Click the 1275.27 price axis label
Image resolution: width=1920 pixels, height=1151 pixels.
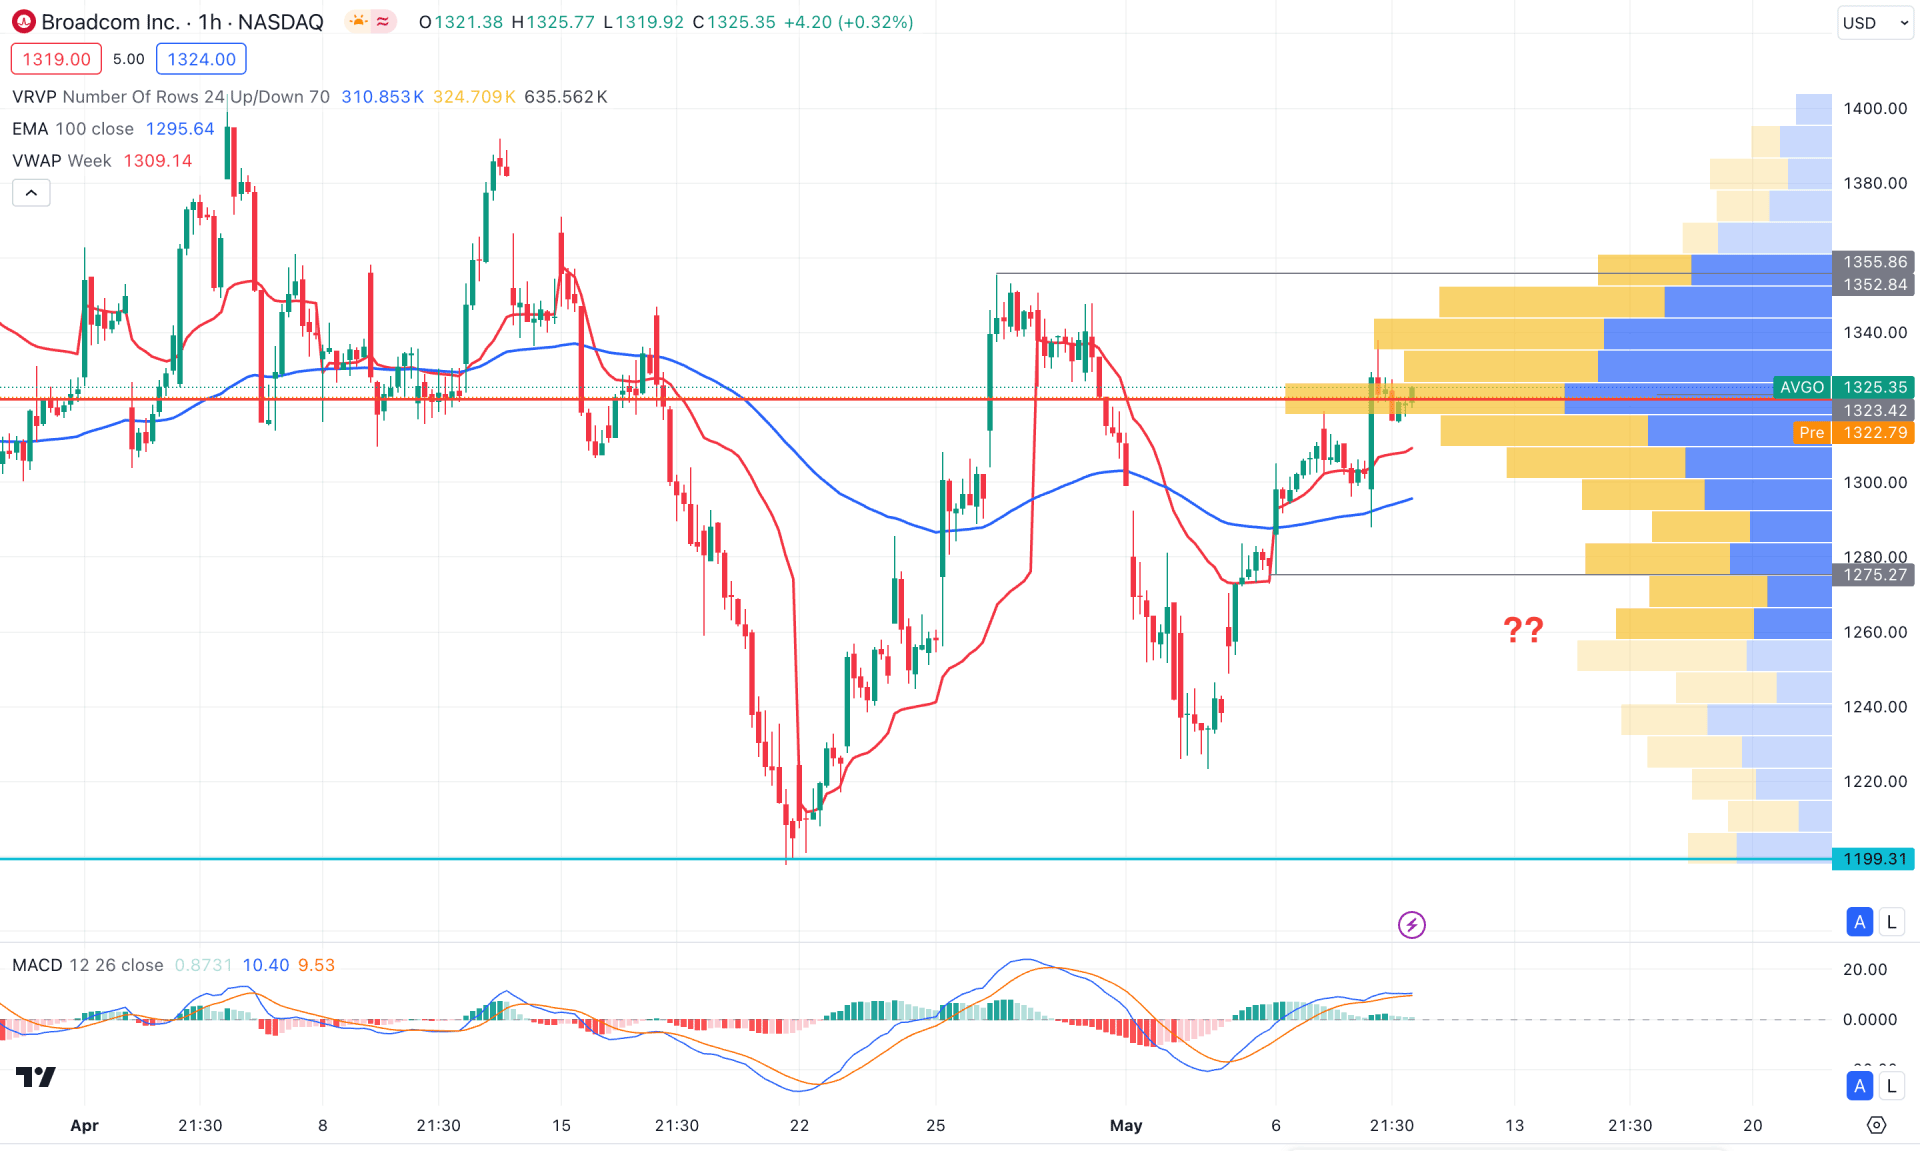(1873, 575)
